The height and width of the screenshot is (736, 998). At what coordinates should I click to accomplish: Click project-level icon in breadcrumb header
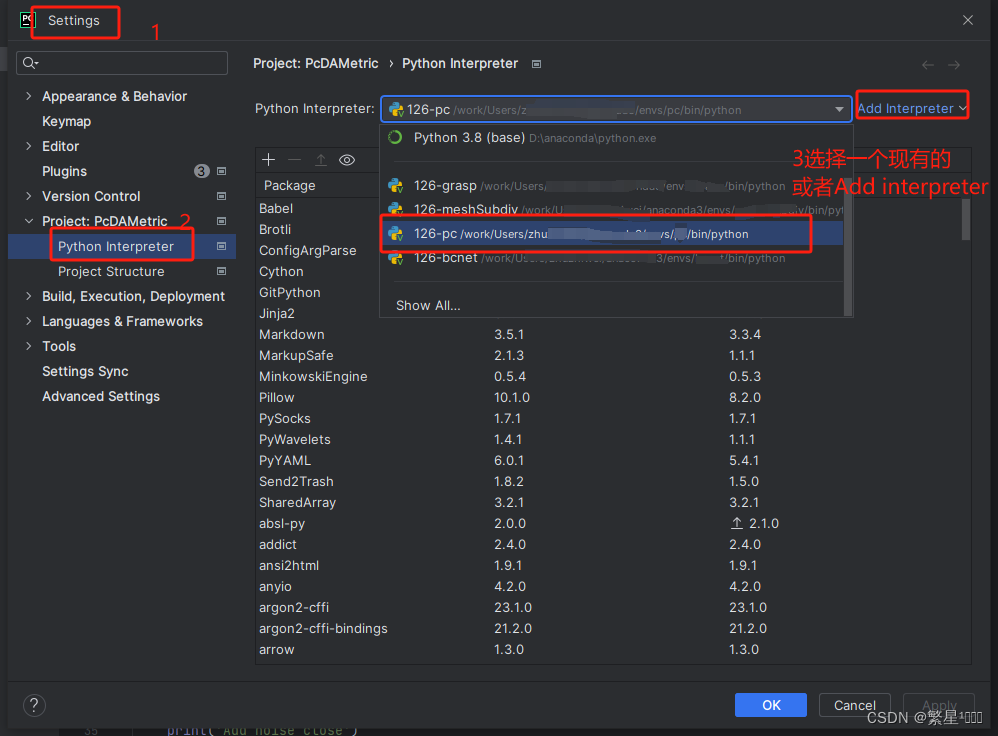537,64
